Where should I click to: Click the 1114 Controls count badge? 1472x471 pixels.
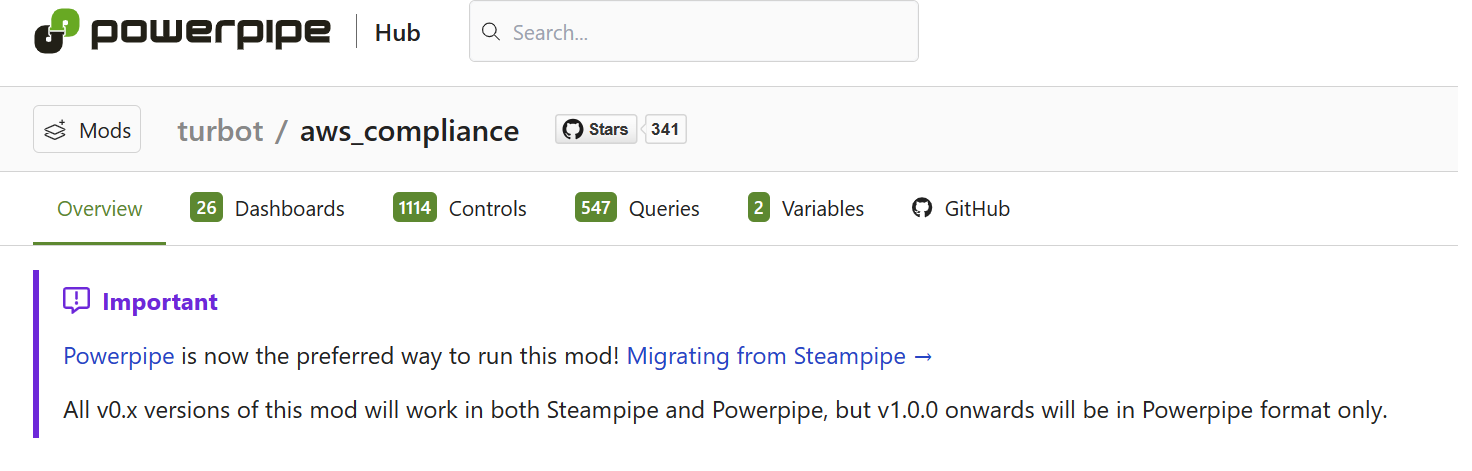click(414, 208)
